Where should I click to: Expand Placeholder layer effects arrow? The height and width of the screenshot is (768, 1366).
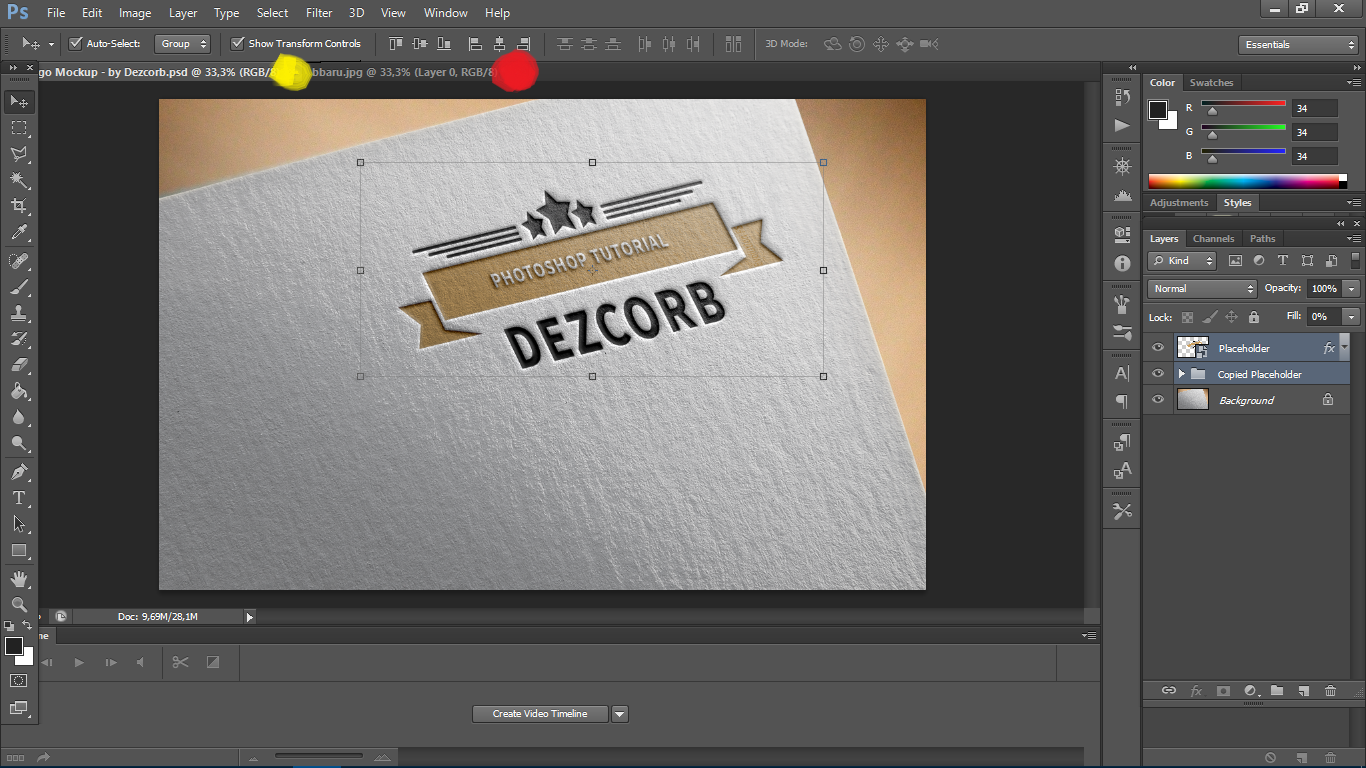(1344, 346)
